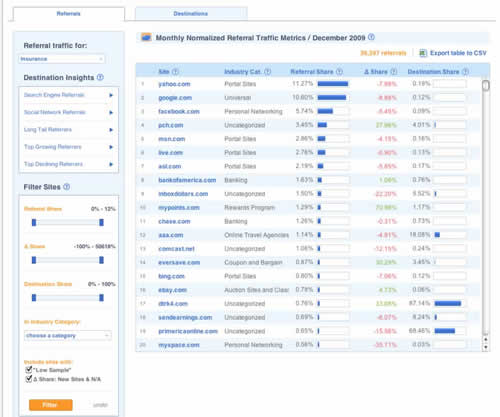Open bankofamerica.com site link
500x417 pixels.
pyautogui.click(x=187, y=180)
